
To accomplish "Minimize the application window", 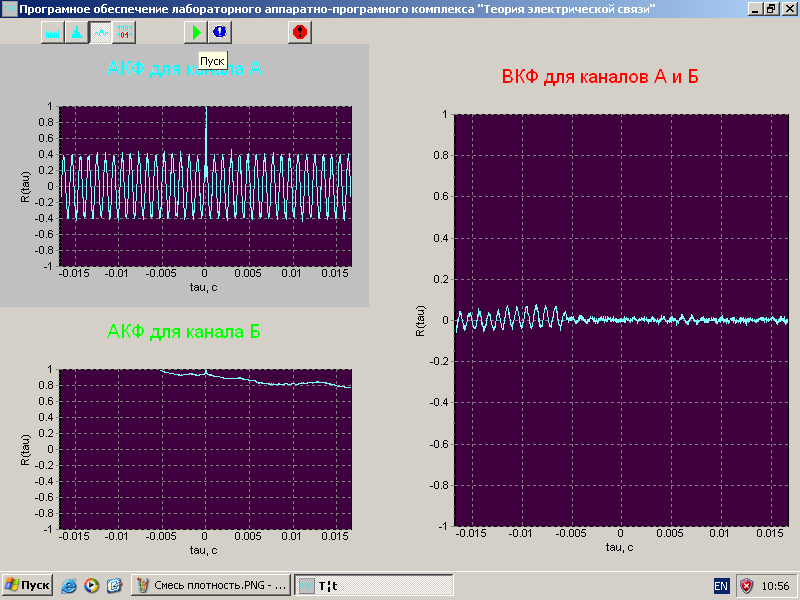I will [x=756, y=9].
